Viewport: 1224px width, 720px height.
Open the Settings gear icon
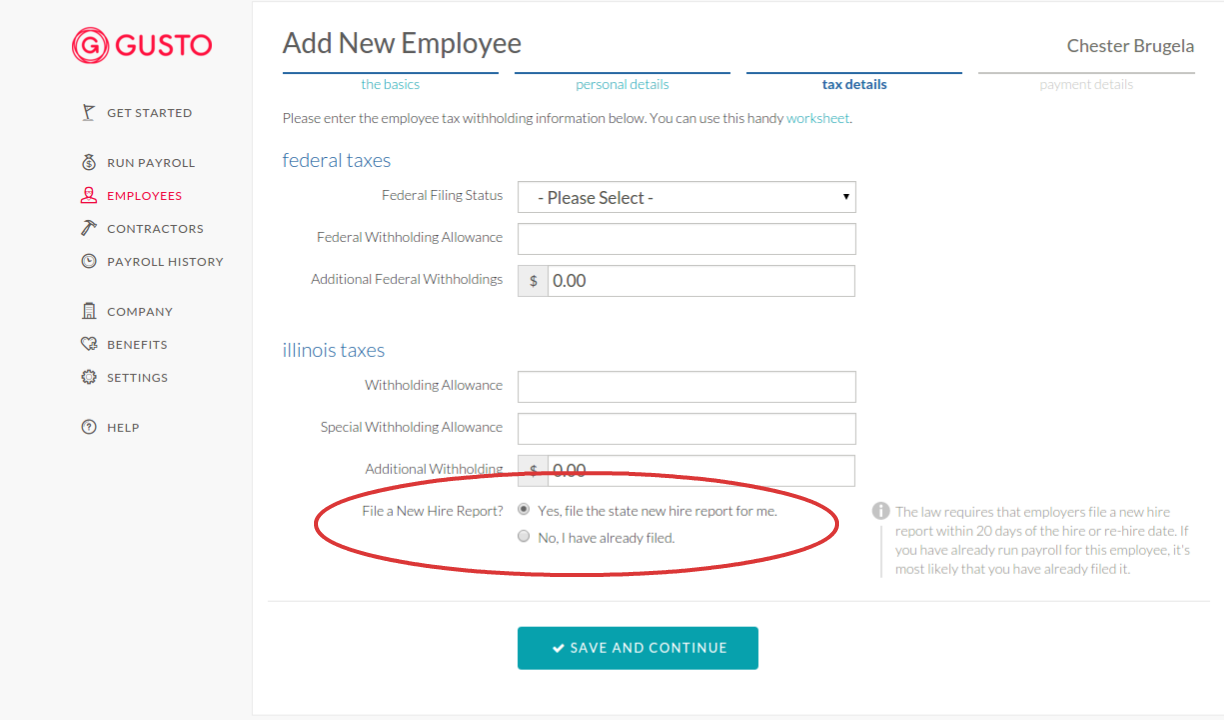point(88,377)
